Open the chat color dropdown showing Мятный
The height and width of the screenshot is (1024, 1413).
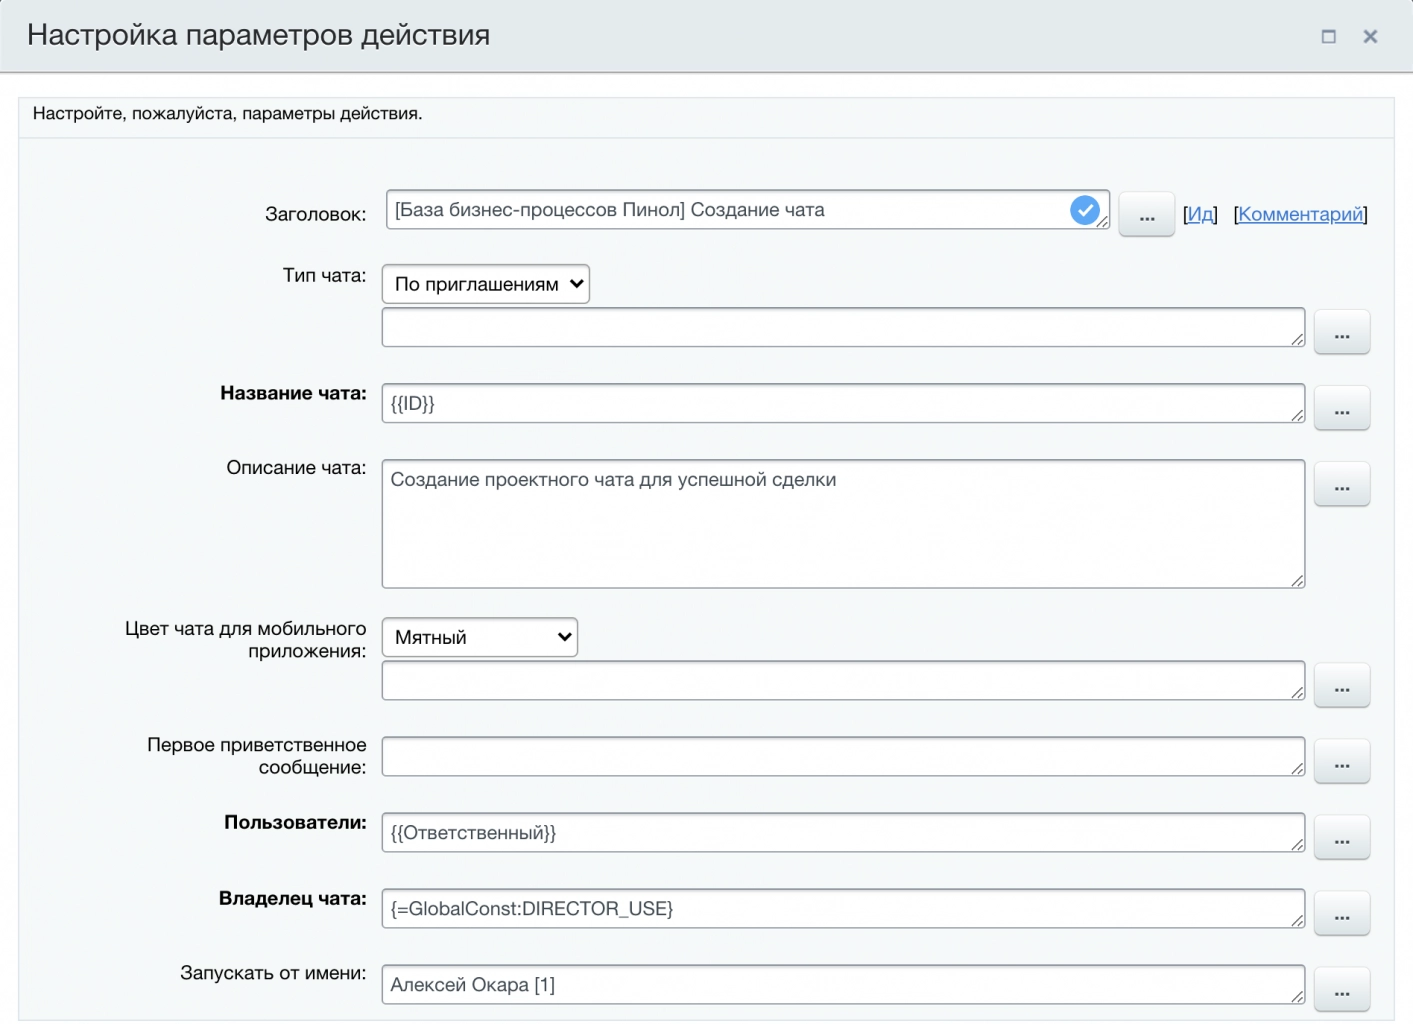479,637
